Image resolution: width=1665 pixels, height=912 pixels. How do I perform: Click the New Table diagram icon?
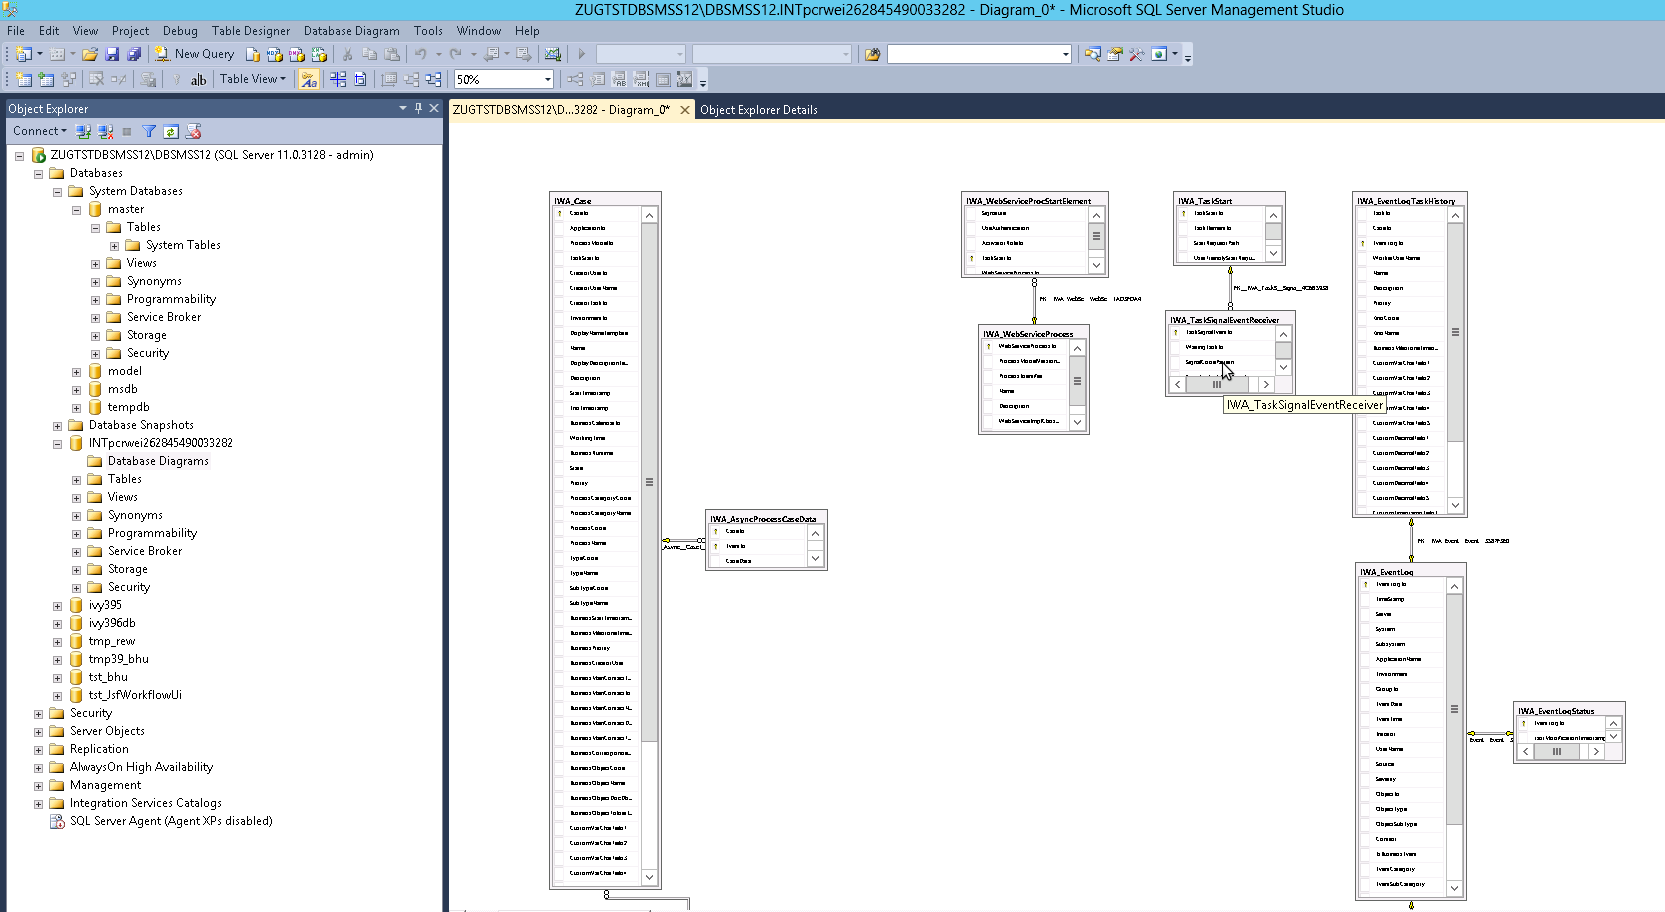pyautogui.click(x=24, y=79)
